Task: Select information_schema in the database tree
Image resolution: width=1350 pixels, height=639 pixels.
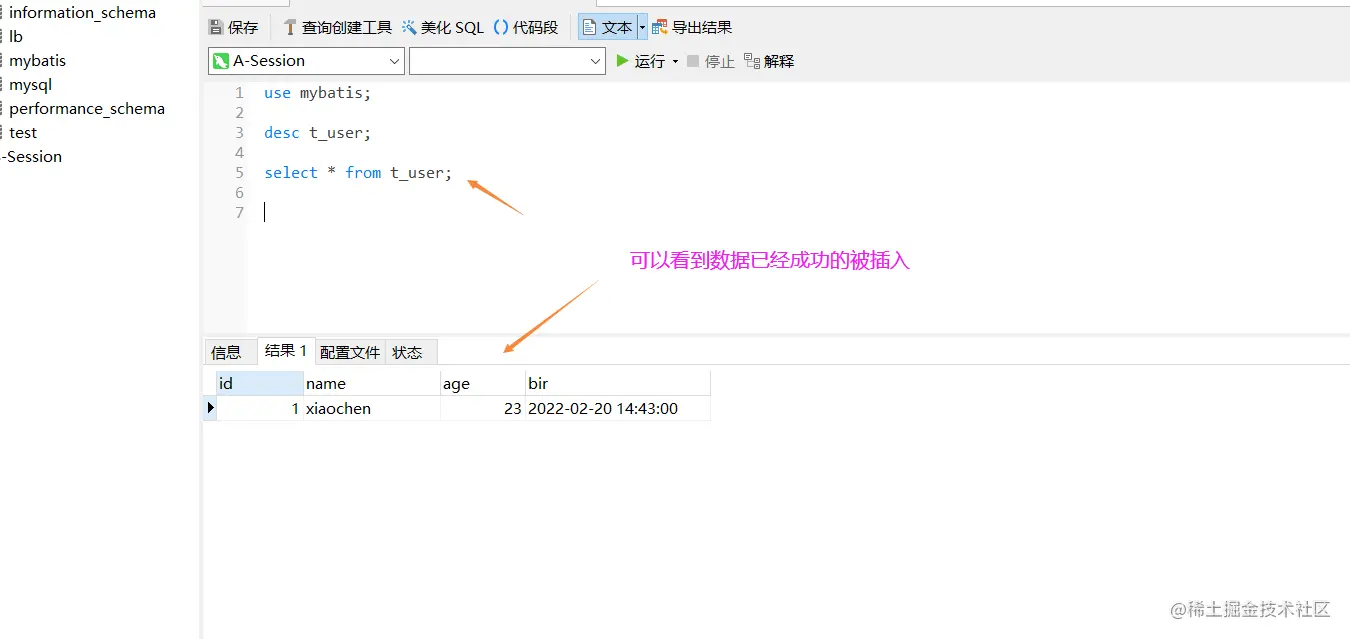Action: click(x=83, y=13)
